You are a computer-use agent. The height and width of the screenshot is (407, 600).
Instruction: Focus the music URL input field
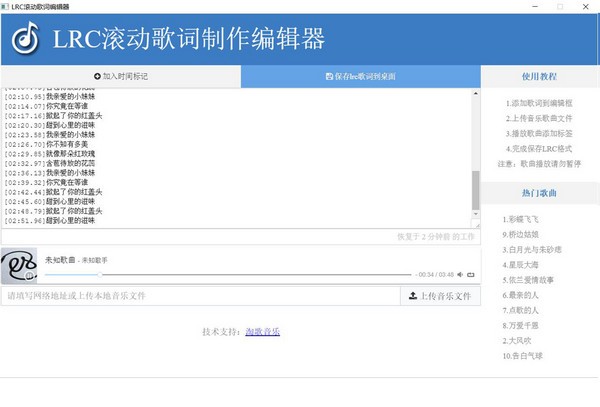point(200,296)
